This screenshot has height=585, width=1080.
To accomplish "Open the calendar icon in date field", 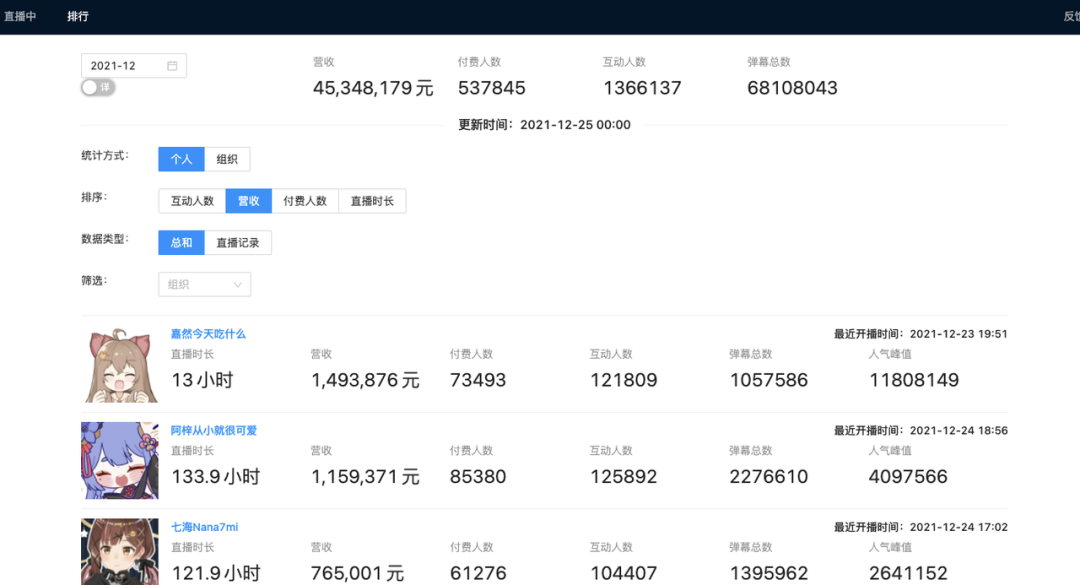I will (172, 65).
